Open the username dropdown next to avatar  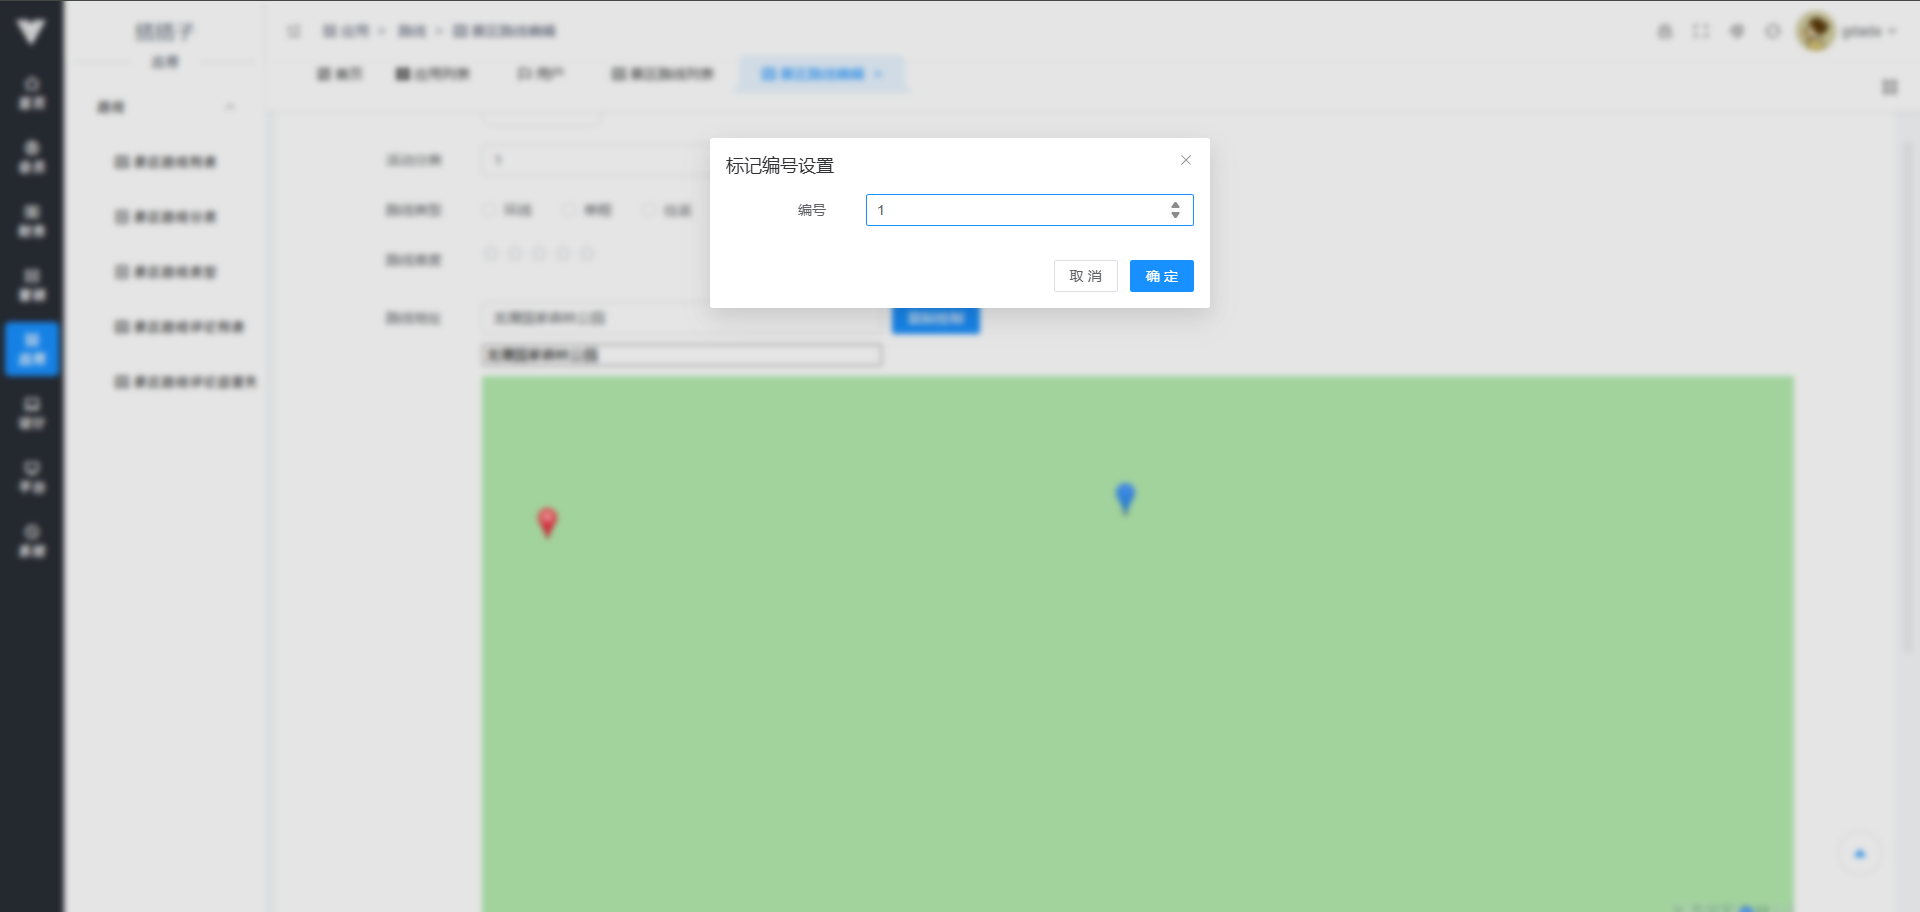[1868, 32]
